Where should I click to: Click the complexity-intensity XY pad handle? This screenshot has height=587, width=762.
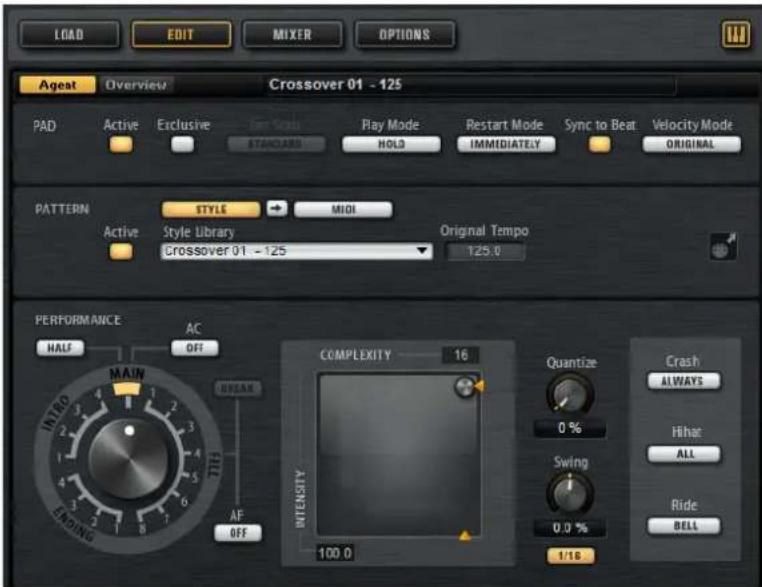tap(465, 387)
